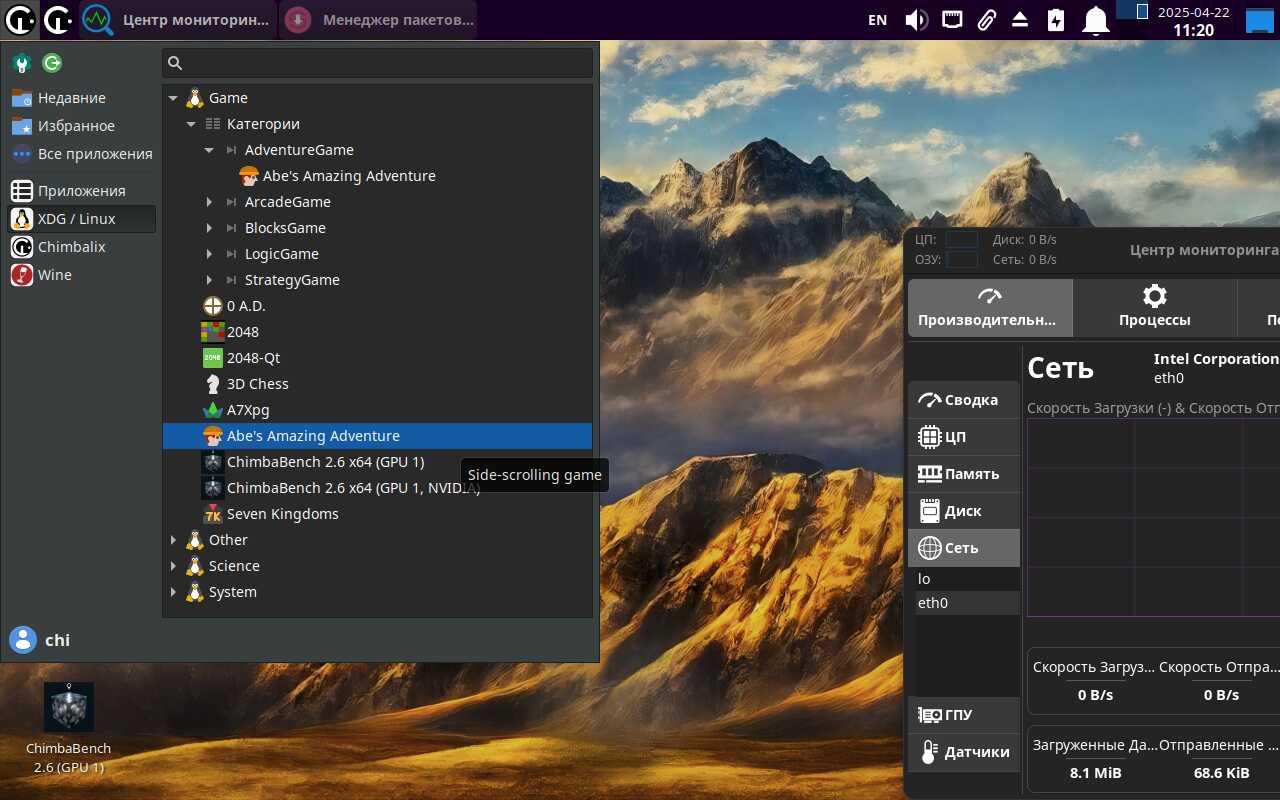The width and height of the screenshot is (1280, 800).
Task: Click the Intel Corporation device name
Action: pos(1216,359)
